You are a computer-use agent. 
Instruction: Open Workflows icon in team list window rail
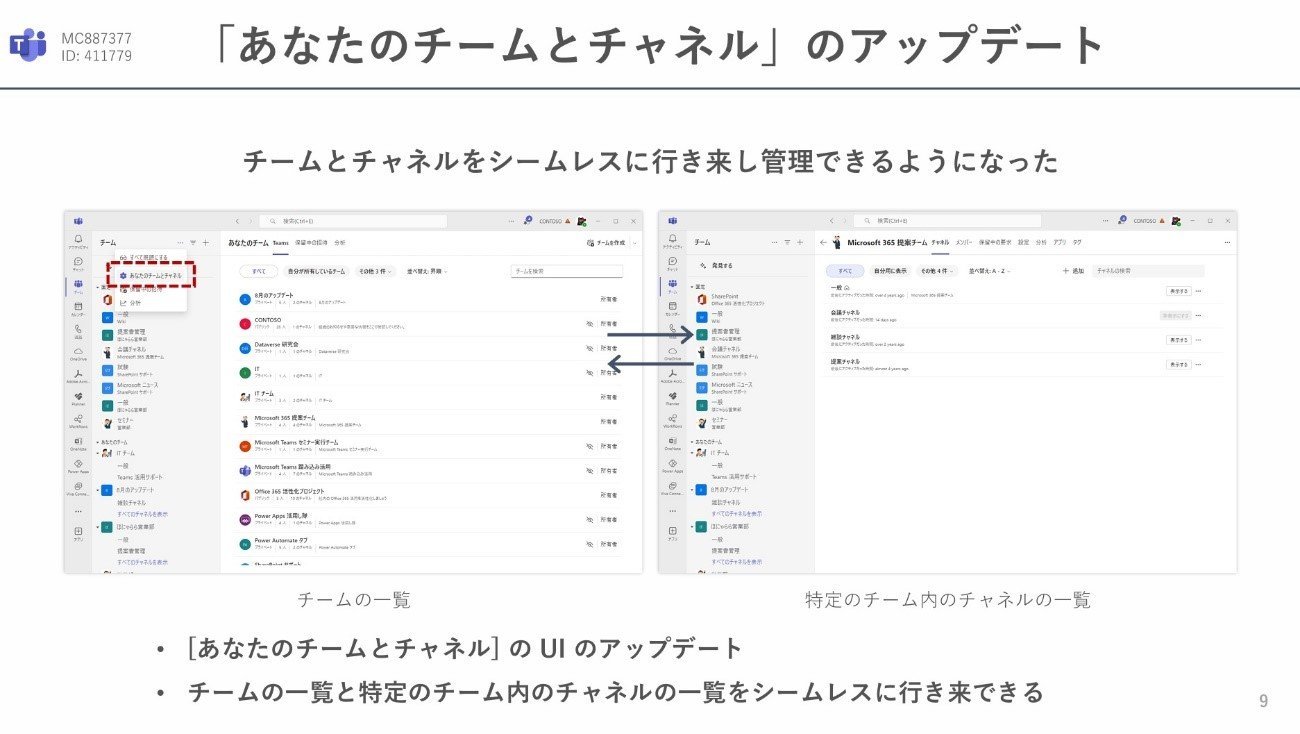point(77,421)
